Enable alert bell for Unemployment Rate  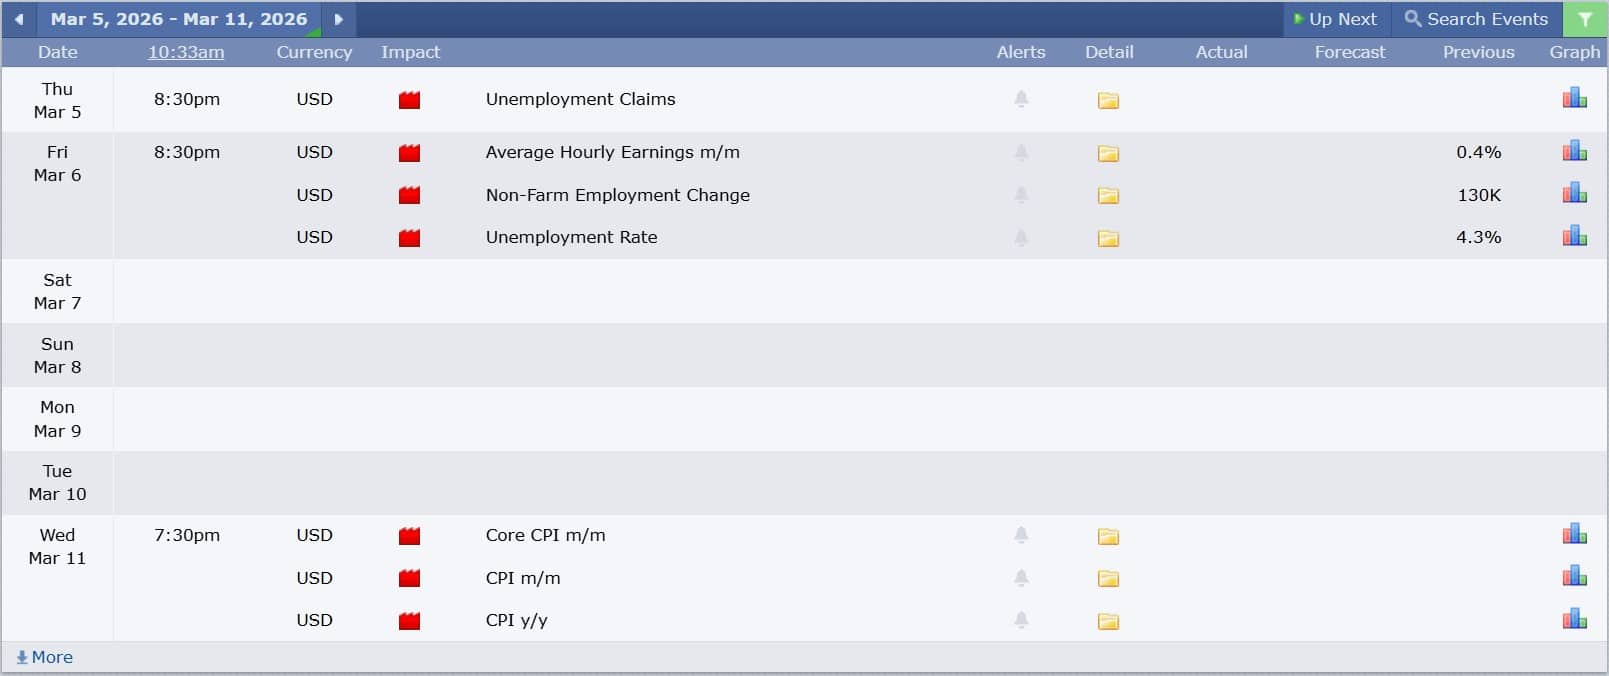click(x=1021, y=237)
